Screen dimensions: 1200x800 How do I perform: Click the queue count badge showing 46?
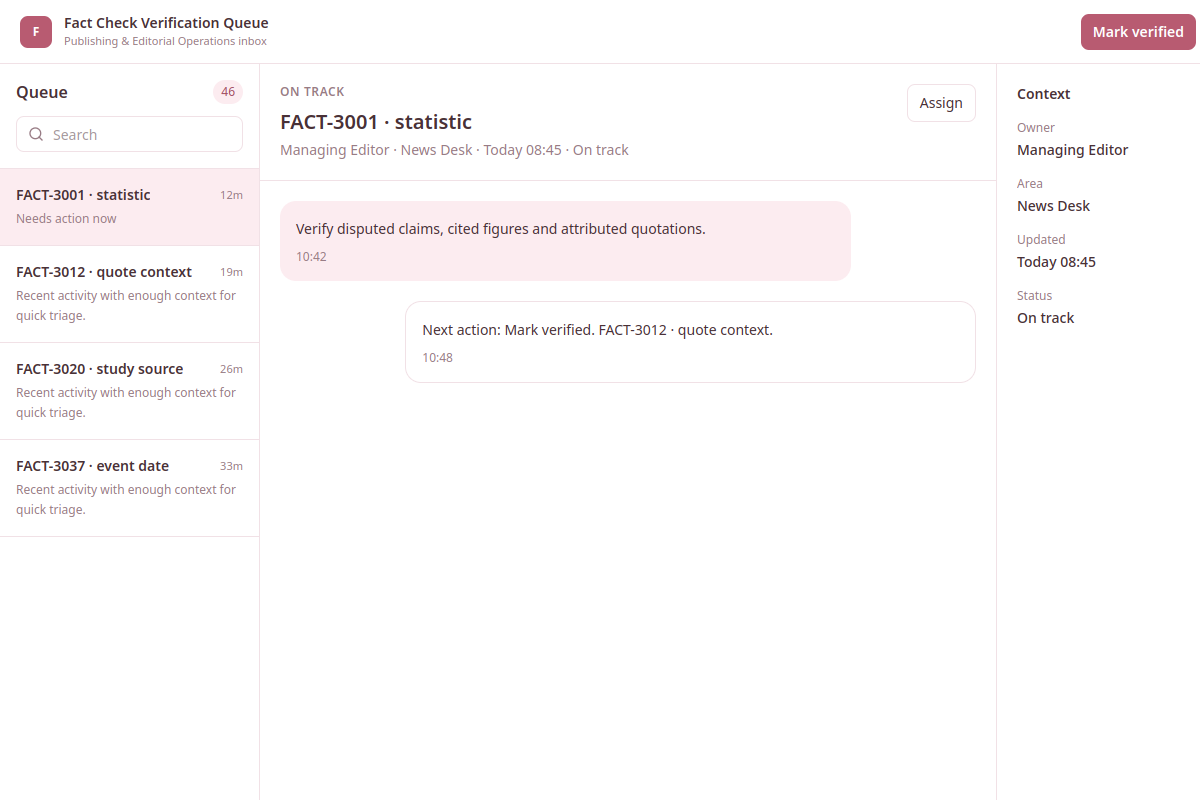[x=228, y=92]
